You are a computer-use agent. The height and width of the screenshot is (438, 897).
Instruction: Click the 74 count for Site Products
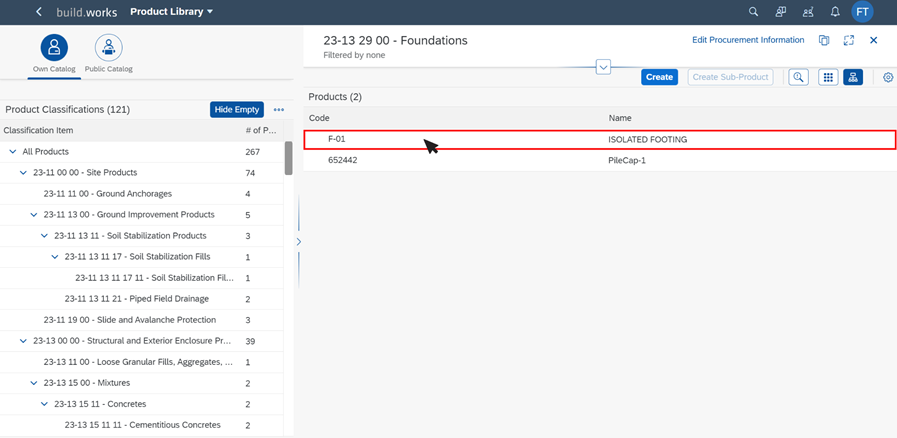pyautogui.click(x=250, y=173)
